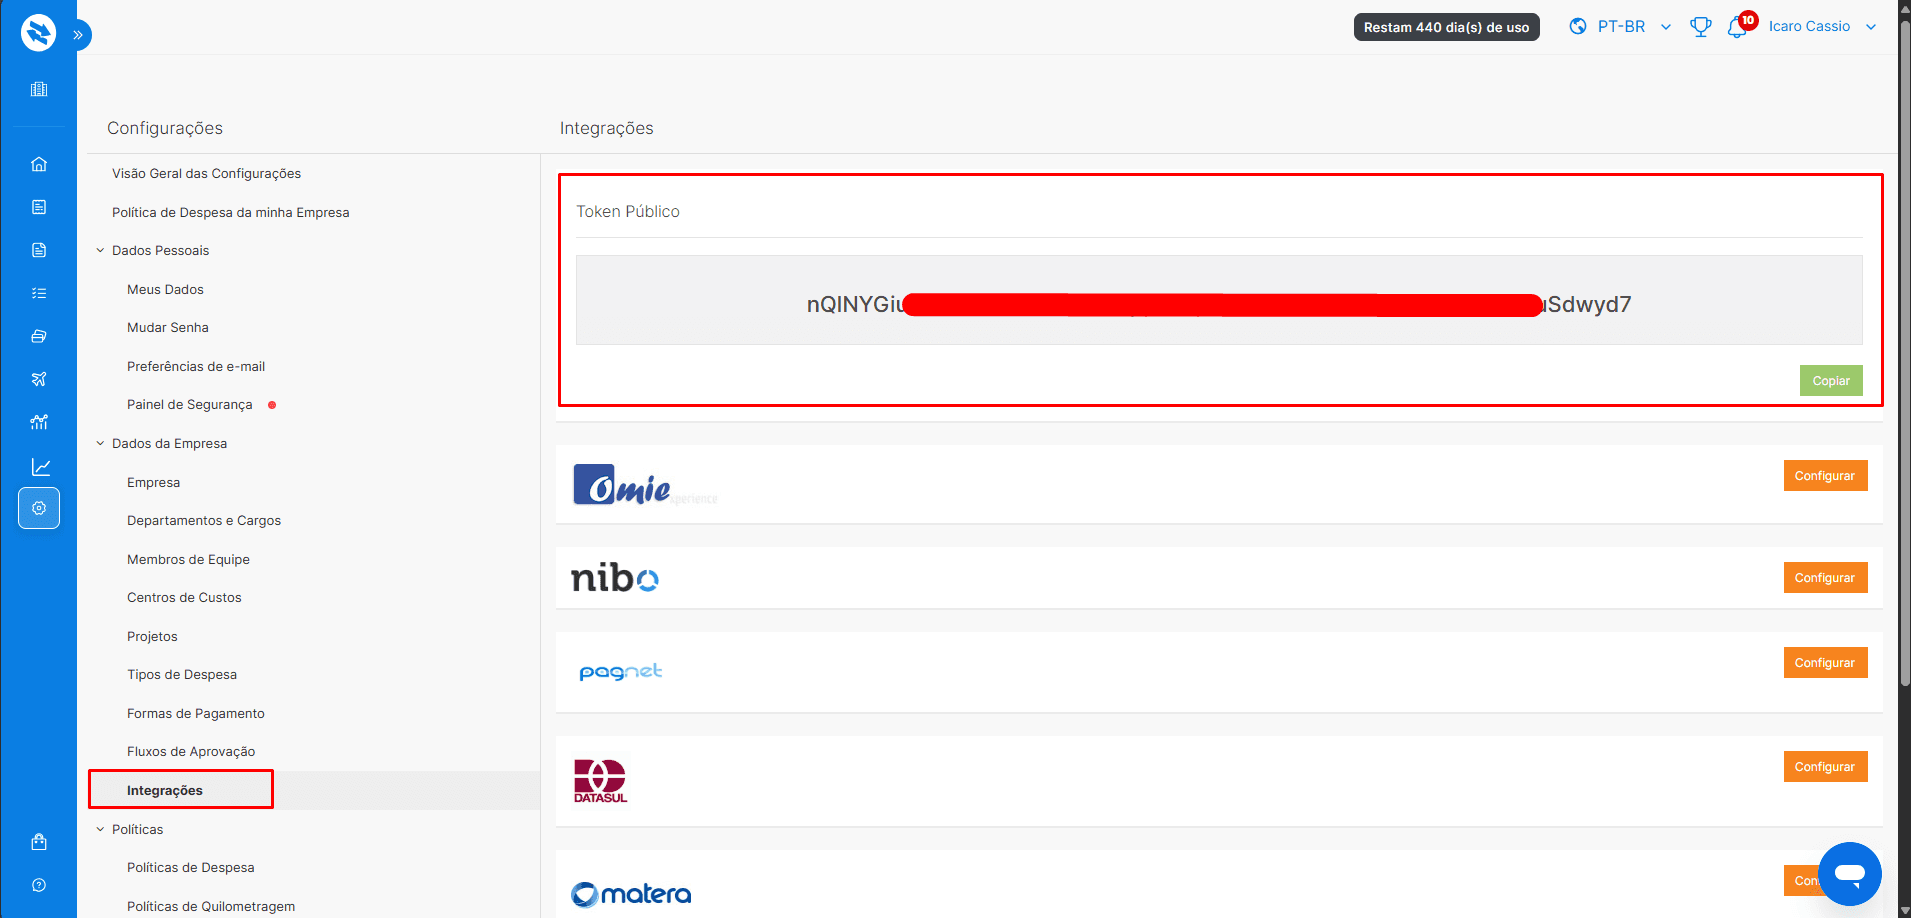Click the Token Público heading

[x=628, y=212]
